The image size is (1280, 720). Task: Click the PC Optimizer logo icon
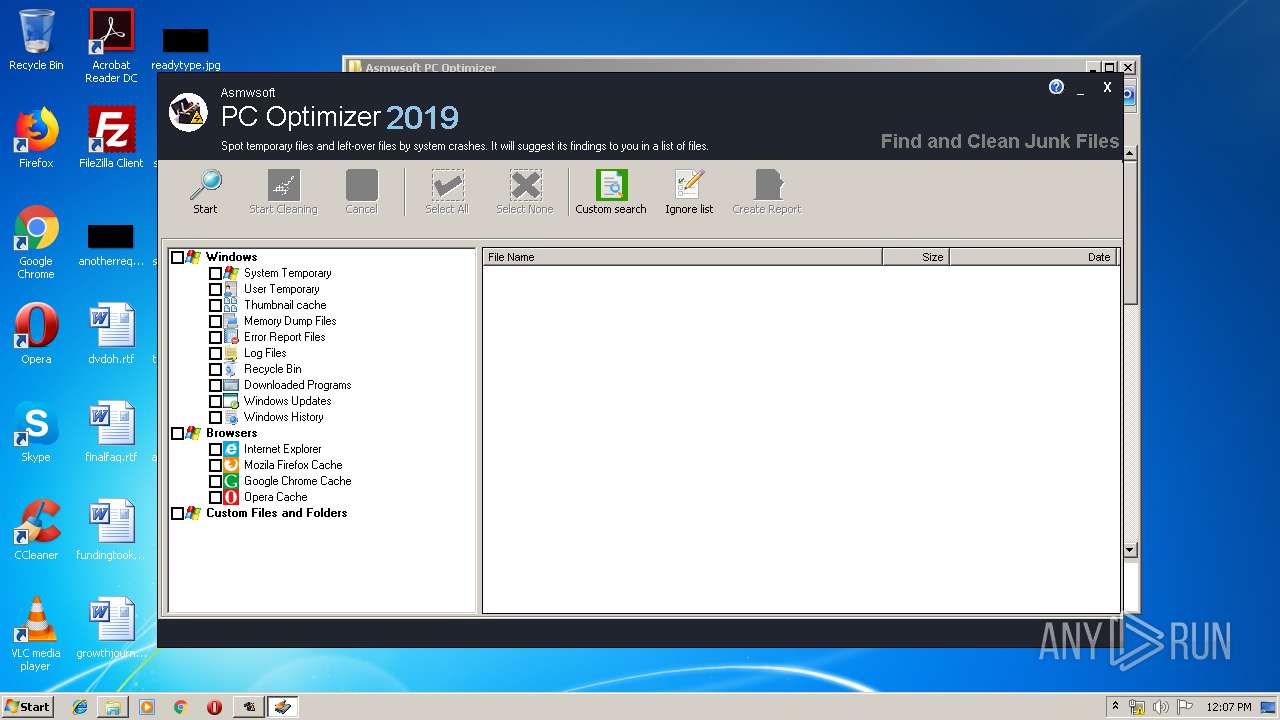point(188,112)
